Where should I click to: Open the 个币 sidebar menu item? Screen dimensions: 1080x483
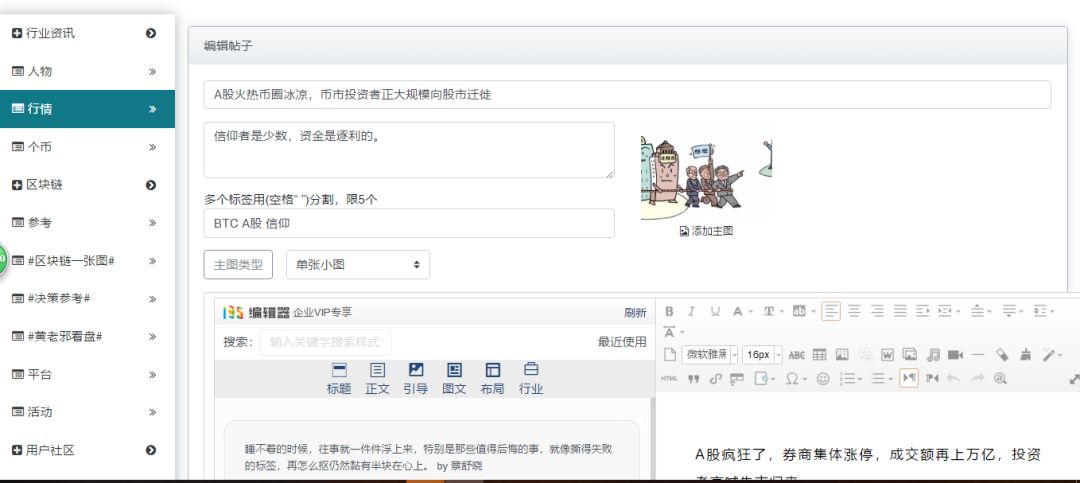coord(87,147)
